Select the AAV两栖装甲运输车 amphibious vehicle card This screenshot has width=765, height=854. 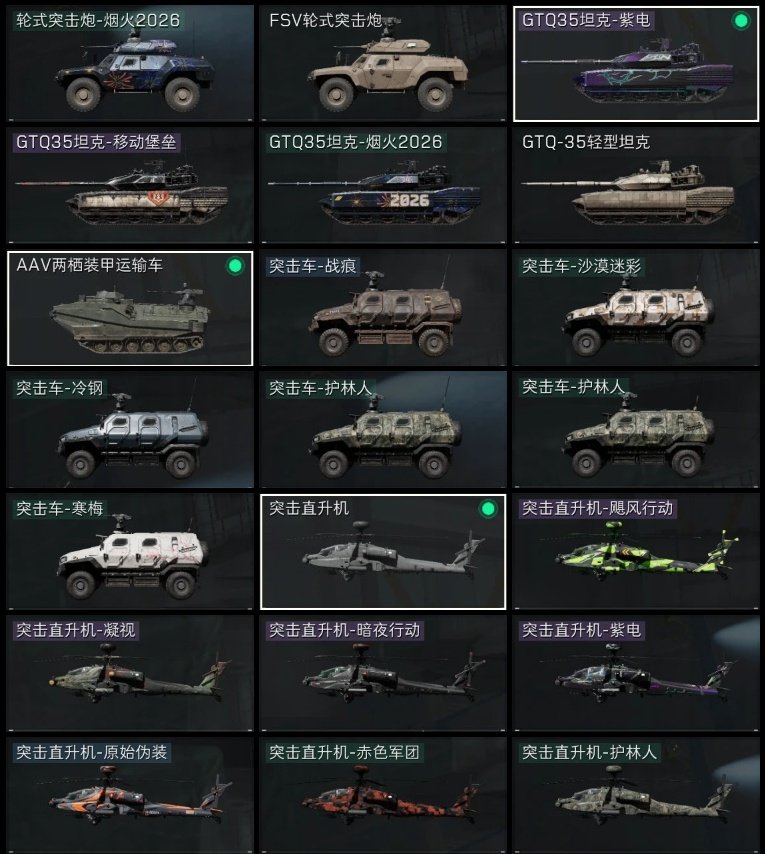[x=130, y=308]
